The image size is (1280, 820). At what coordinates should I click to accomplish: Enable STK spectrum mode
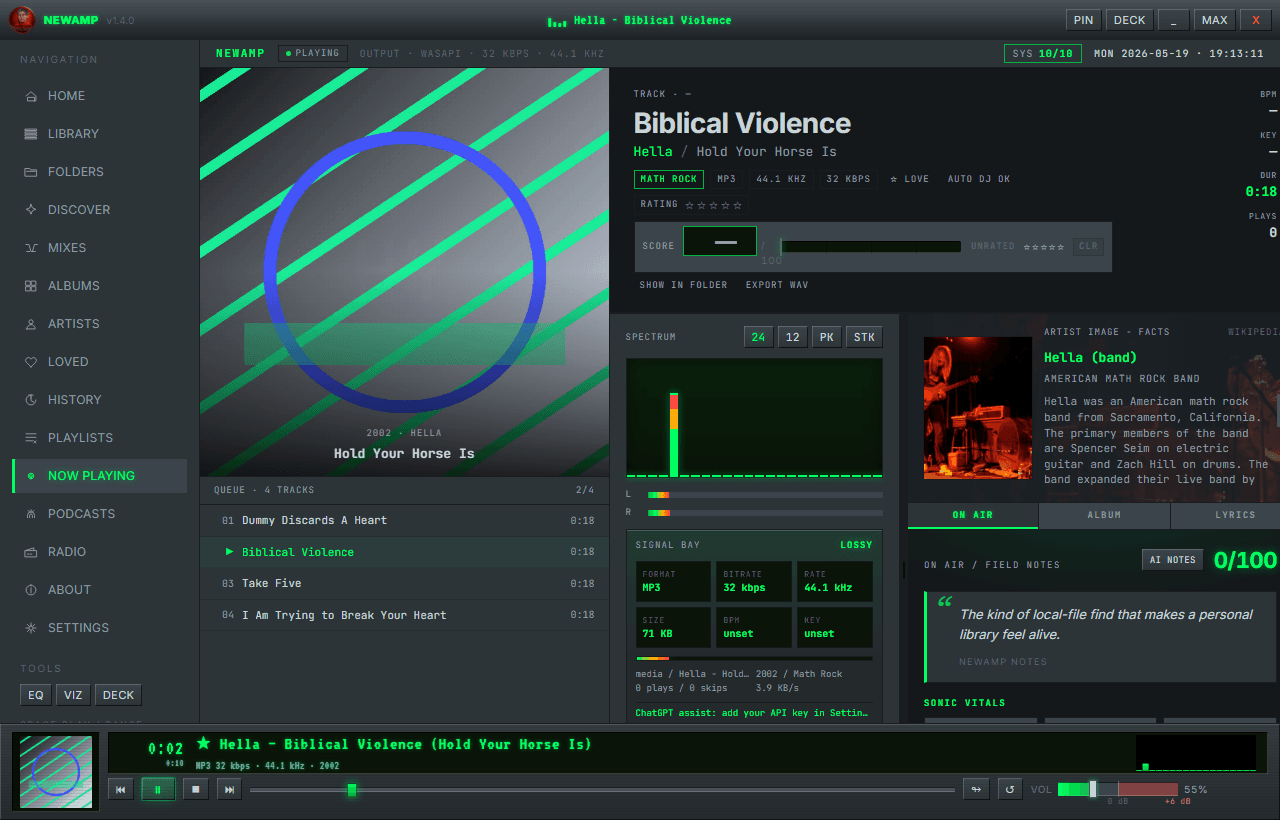pos(864,337)
